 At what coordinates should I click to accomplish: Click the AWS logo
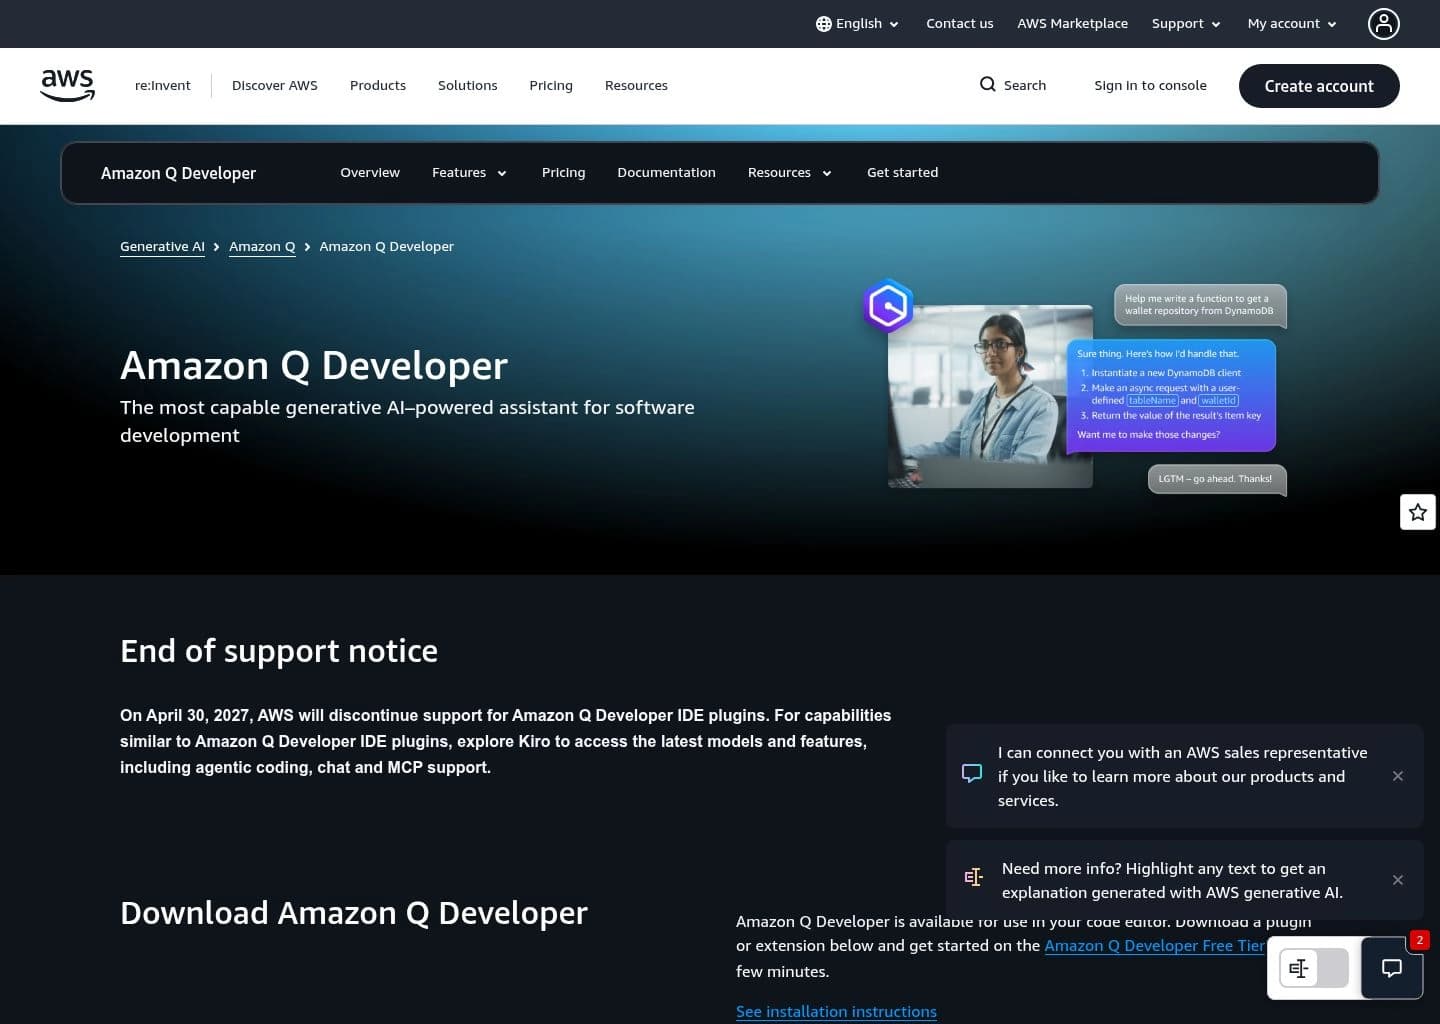67,85
